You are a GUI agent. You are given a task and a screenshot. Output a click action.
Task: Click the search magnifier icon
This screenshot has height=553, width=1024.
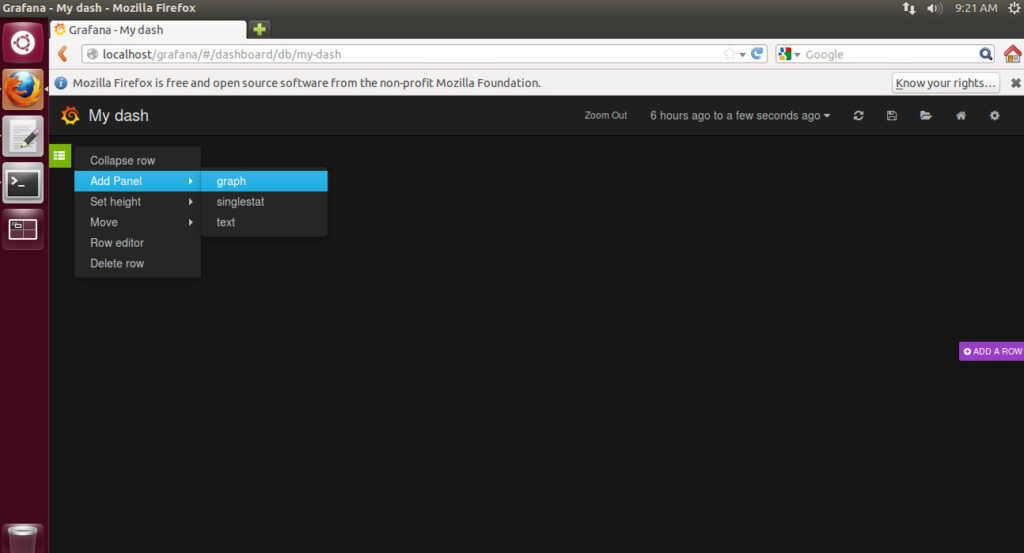tap(985, 54)
